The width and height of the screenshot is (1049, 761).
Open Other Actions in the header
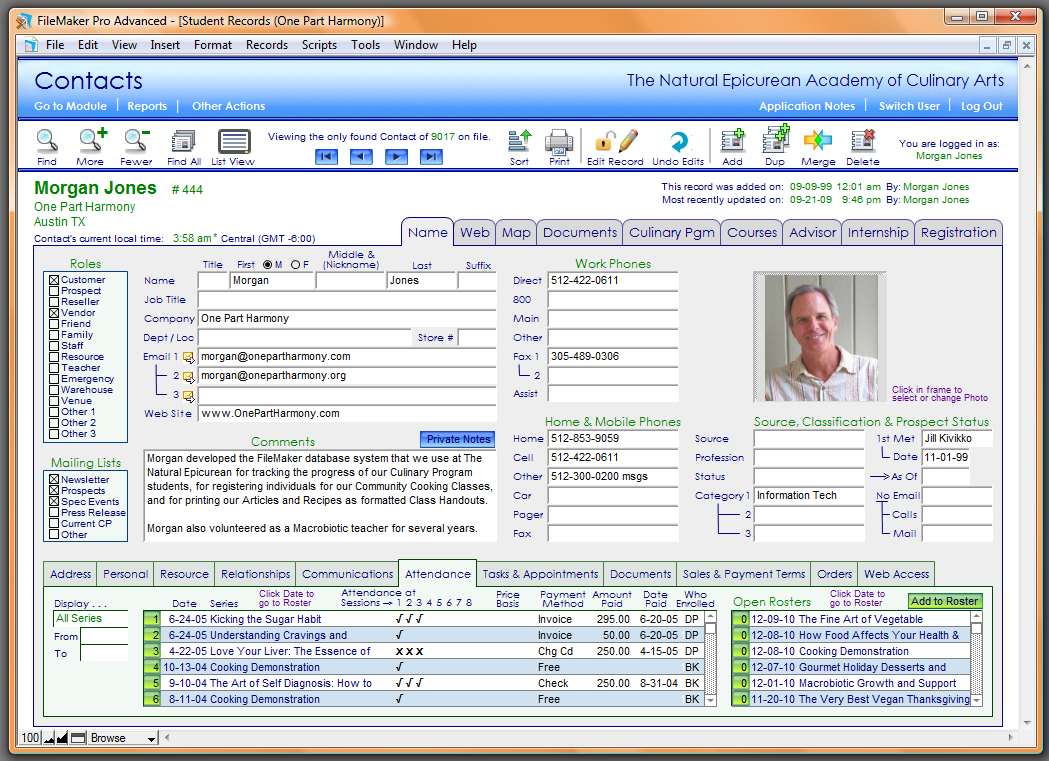coord(228,106)
